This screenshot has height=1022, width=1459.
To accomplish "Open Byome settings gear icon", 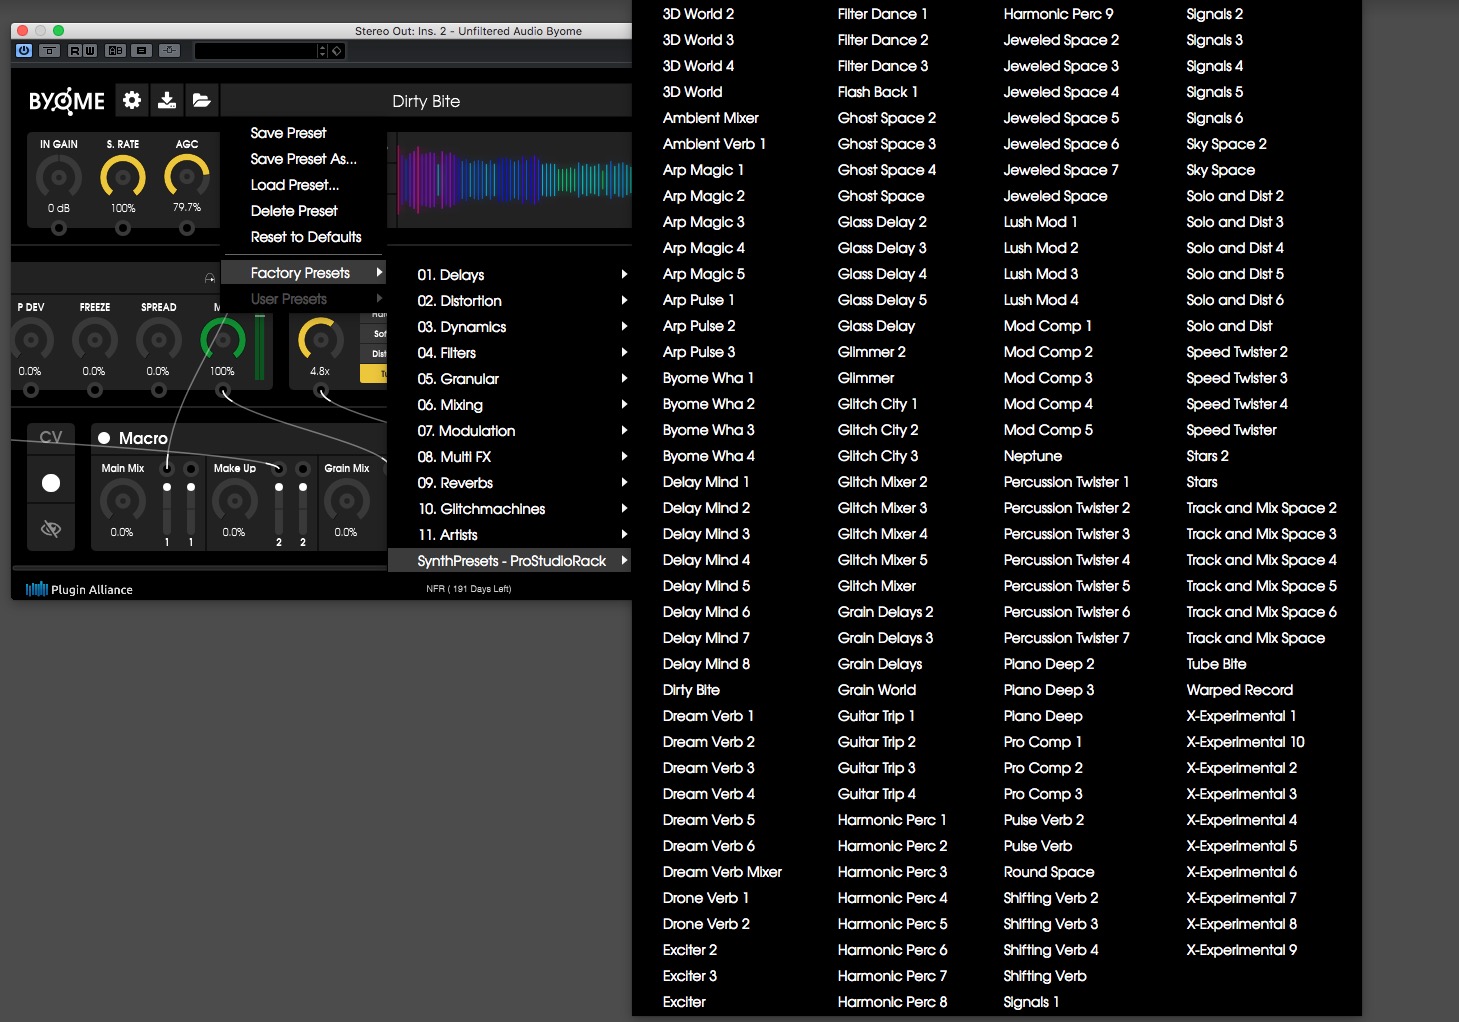I will [132, 100].
